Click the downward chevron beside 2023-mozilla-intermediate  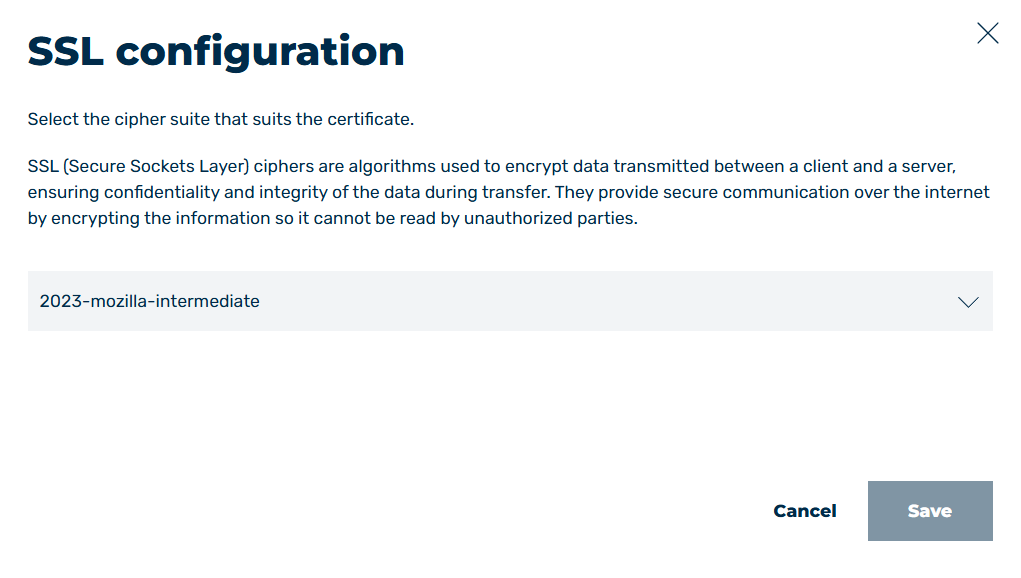(968, 302)
